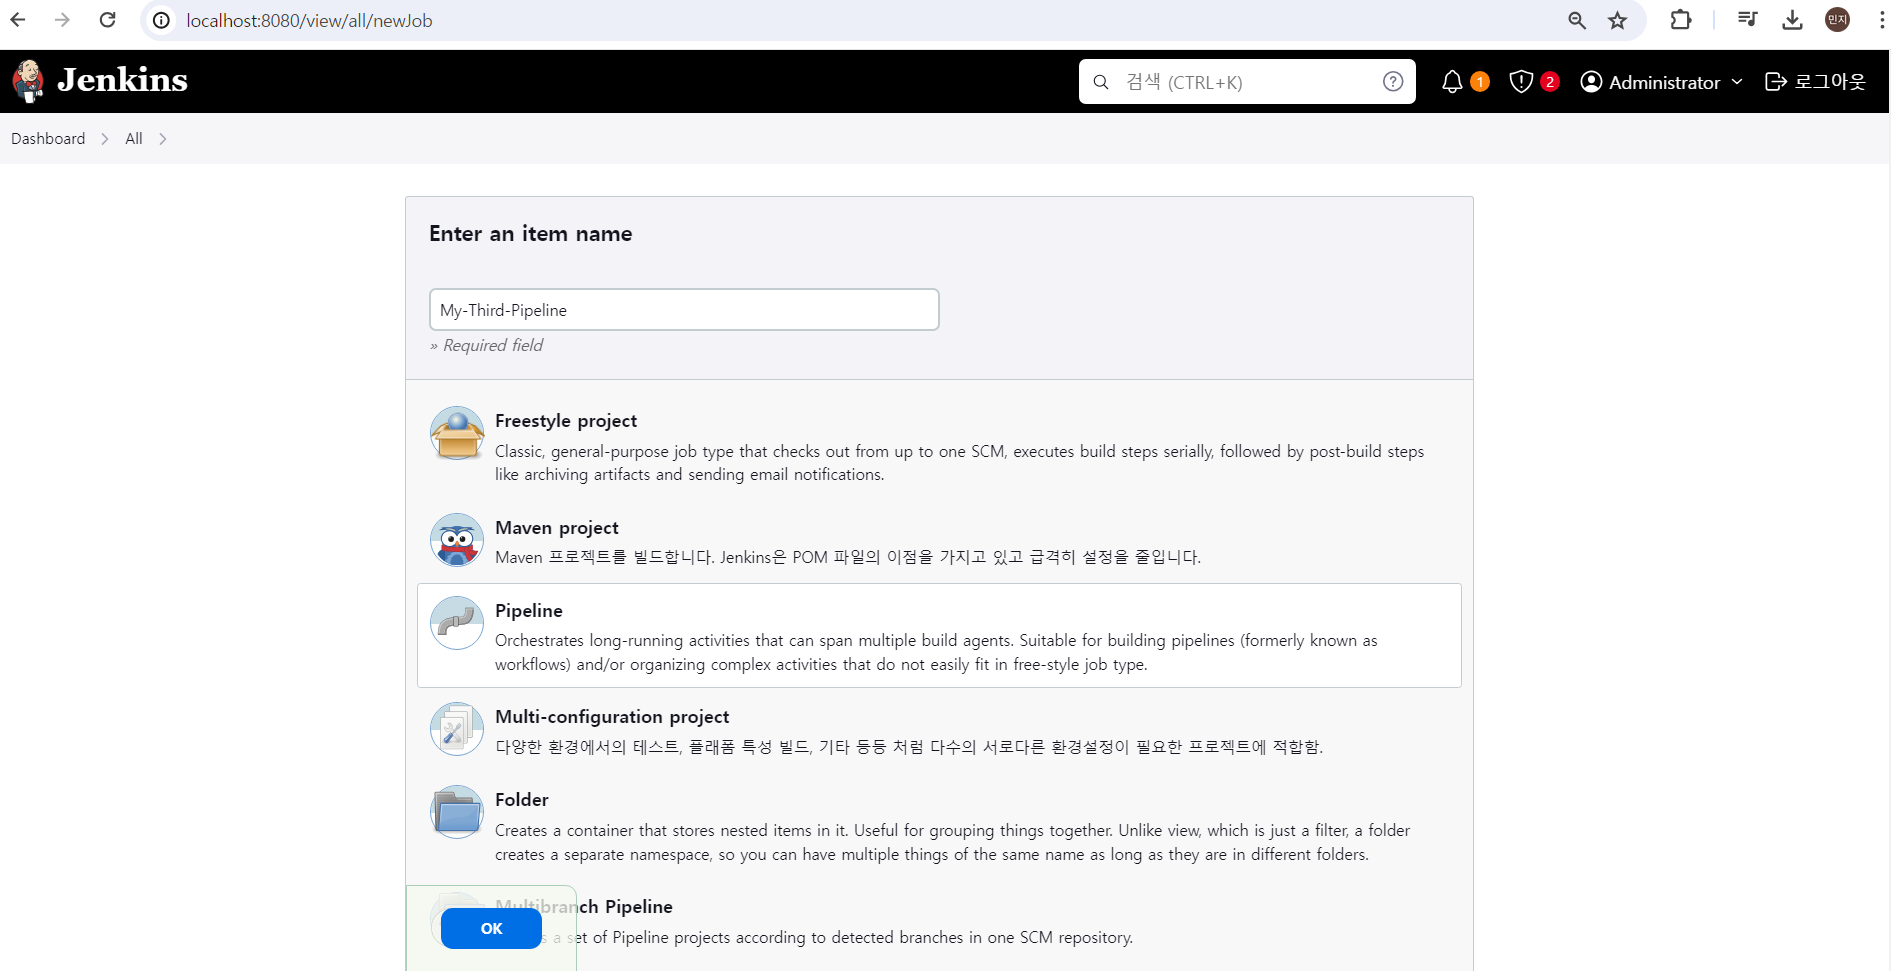Open the media control playlist icon

(1747, 20)
